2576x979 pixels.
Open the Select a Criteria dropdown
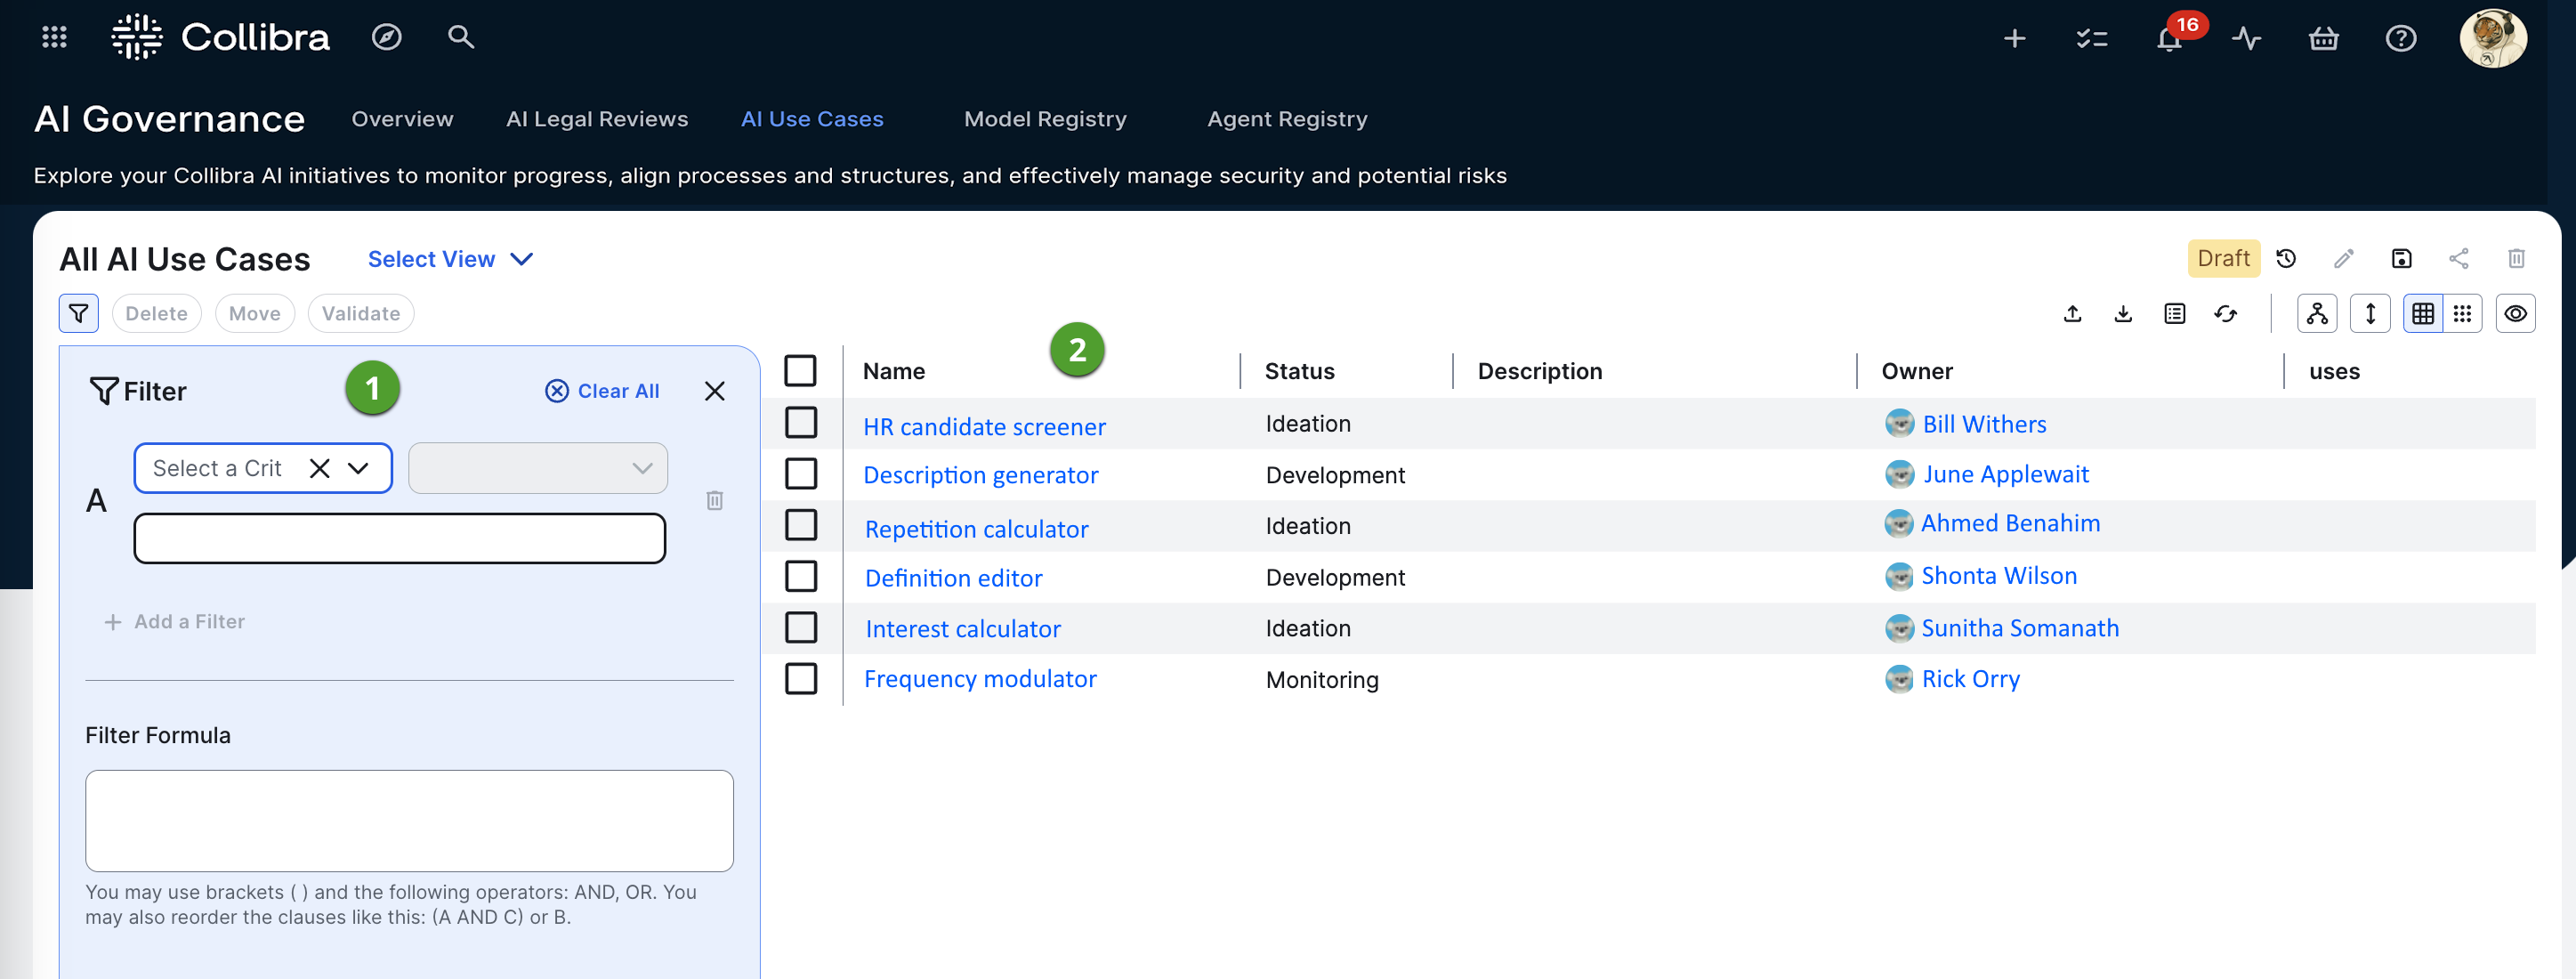[357, 468]
